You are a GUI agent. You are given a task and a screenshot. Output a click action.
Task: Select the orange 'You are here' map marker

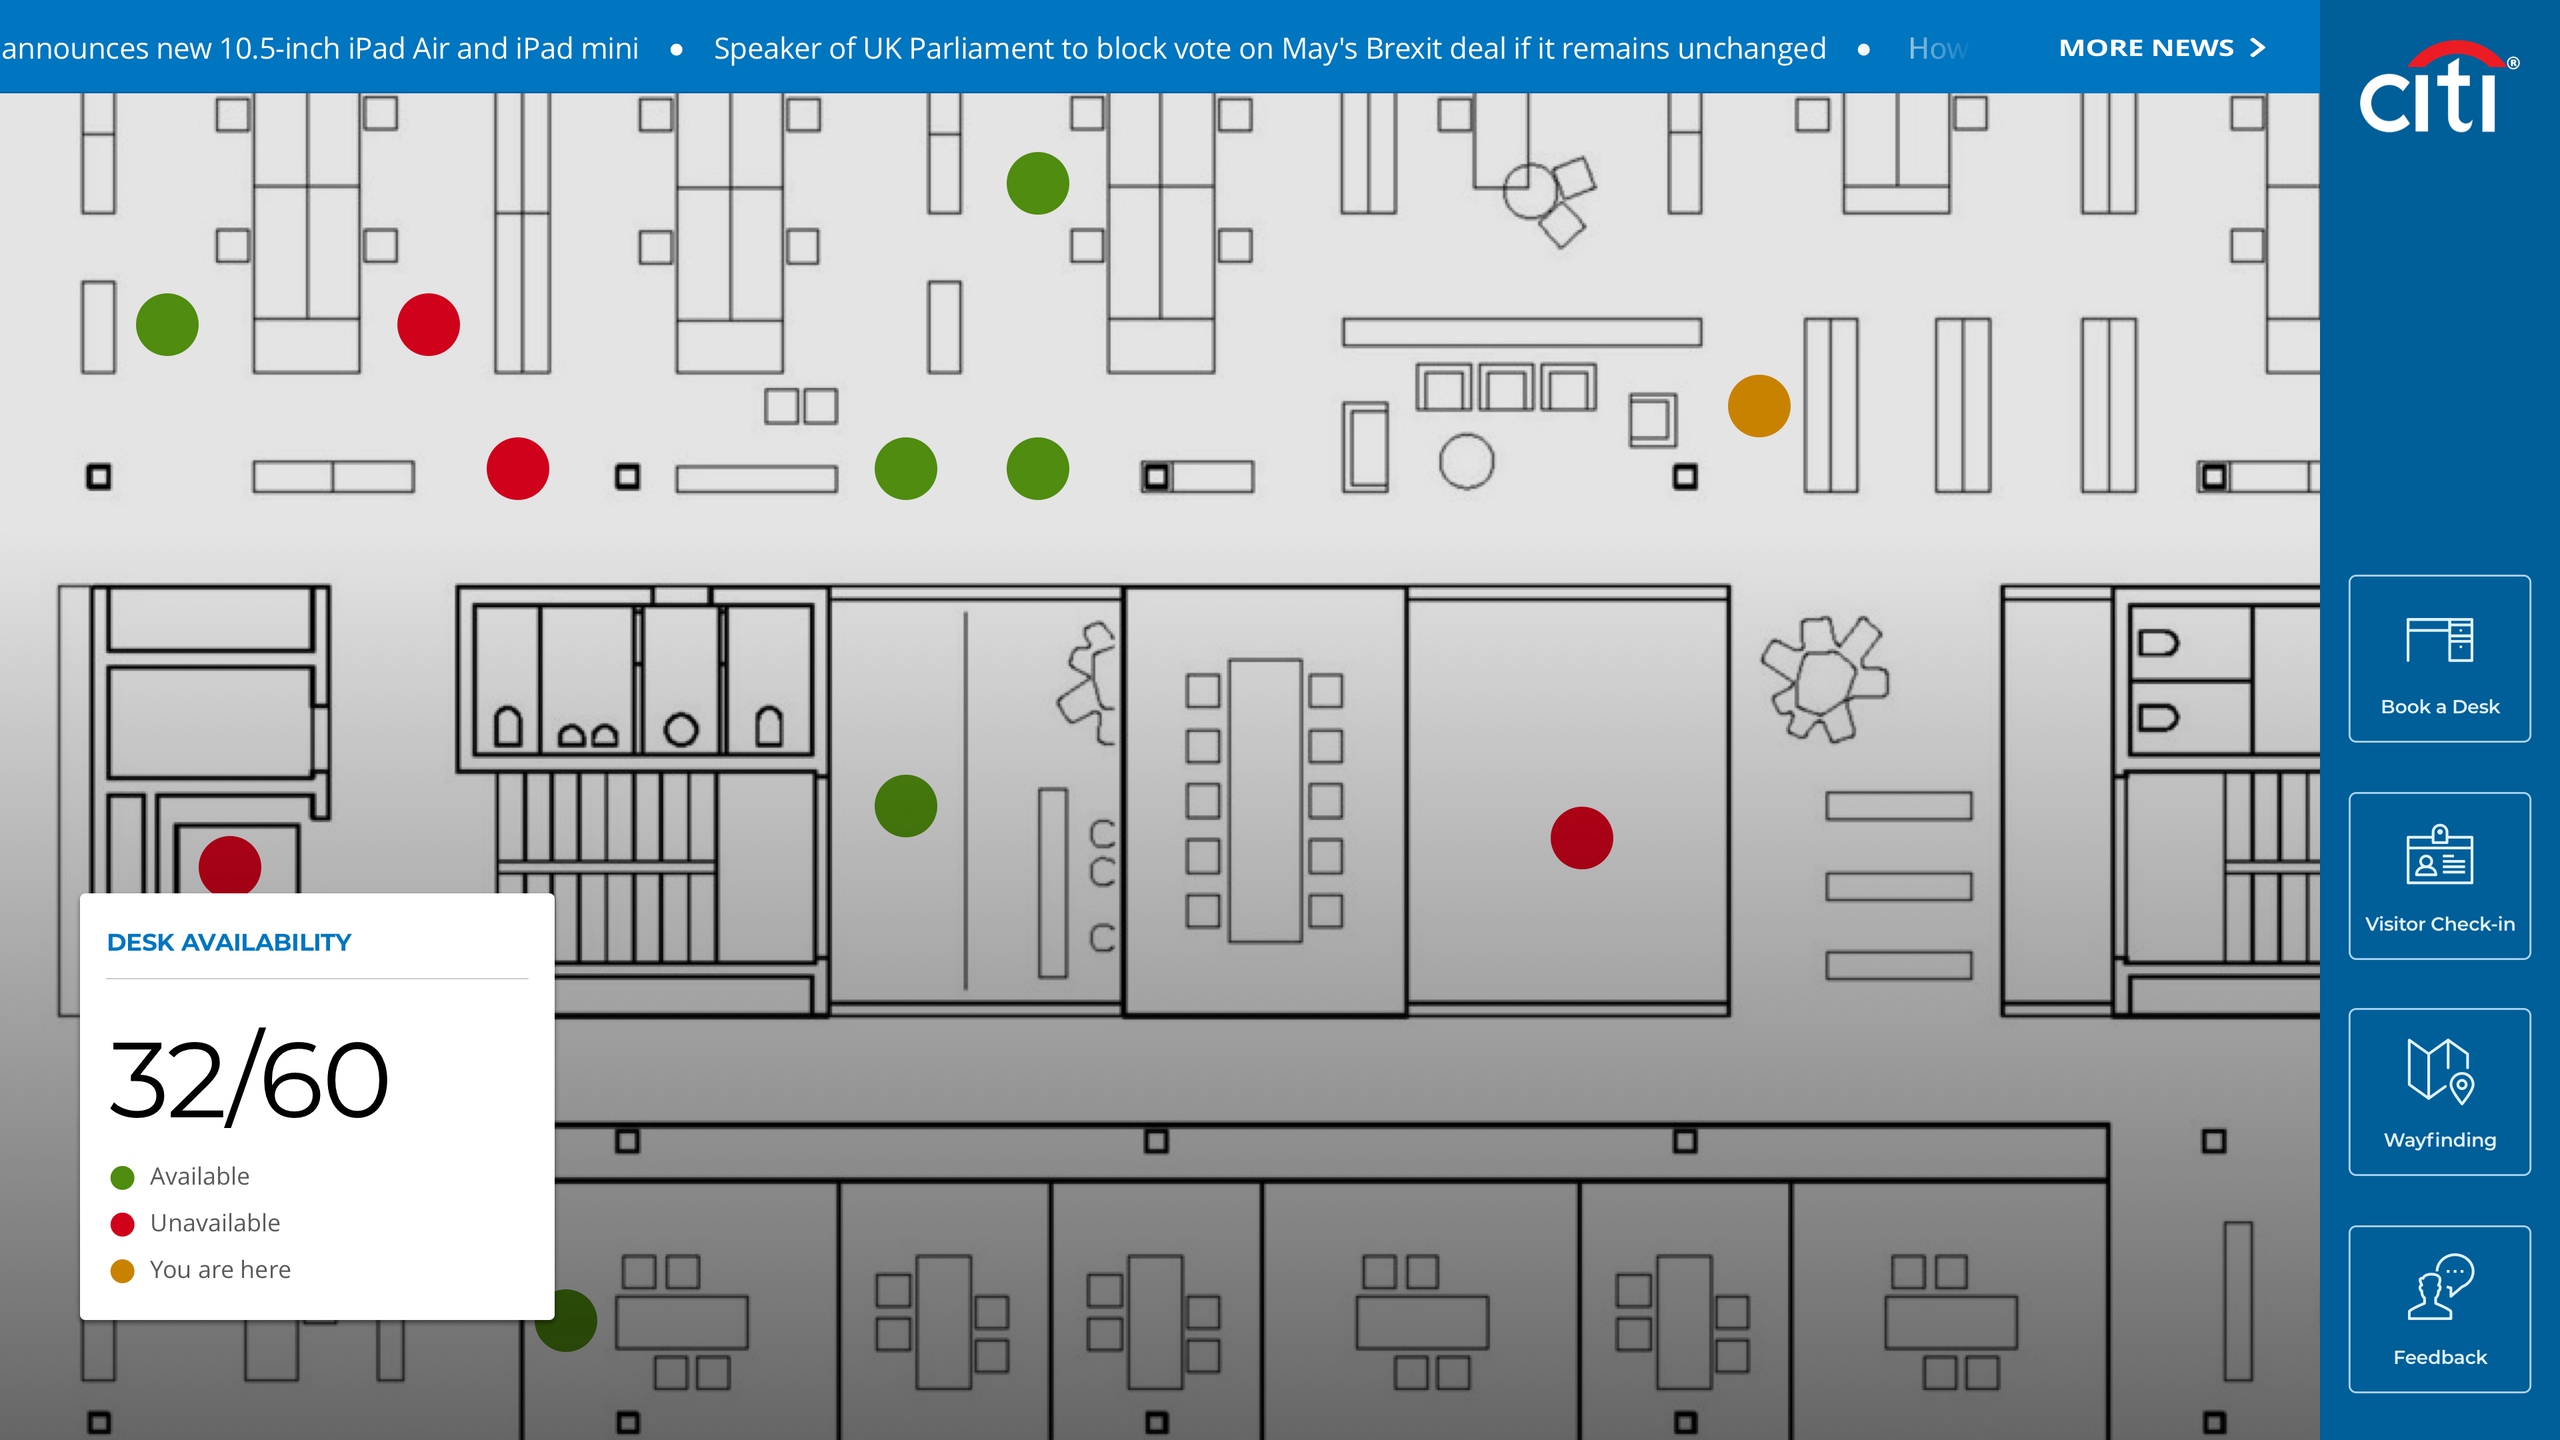point(1759,406)
